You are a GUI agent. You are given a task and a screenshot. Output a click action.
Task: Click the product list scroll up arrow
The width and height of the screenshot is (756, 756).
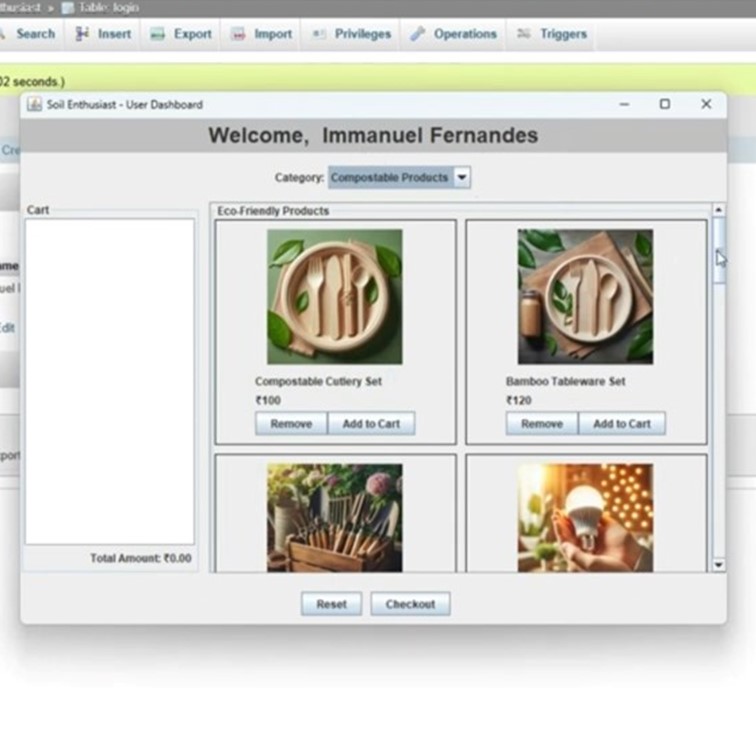coord(718,210)
